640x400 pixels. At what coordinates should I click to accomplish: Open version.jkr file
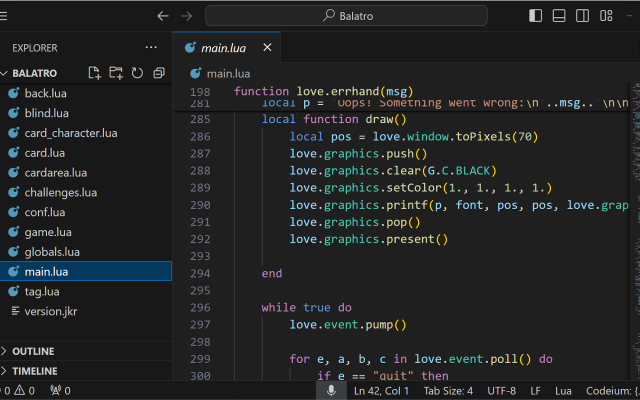pos(86,311)
